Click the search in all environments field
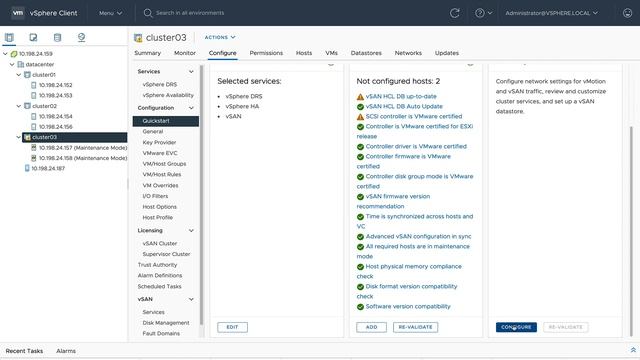The height and width of the screenshot is (360, 640). 190,13
